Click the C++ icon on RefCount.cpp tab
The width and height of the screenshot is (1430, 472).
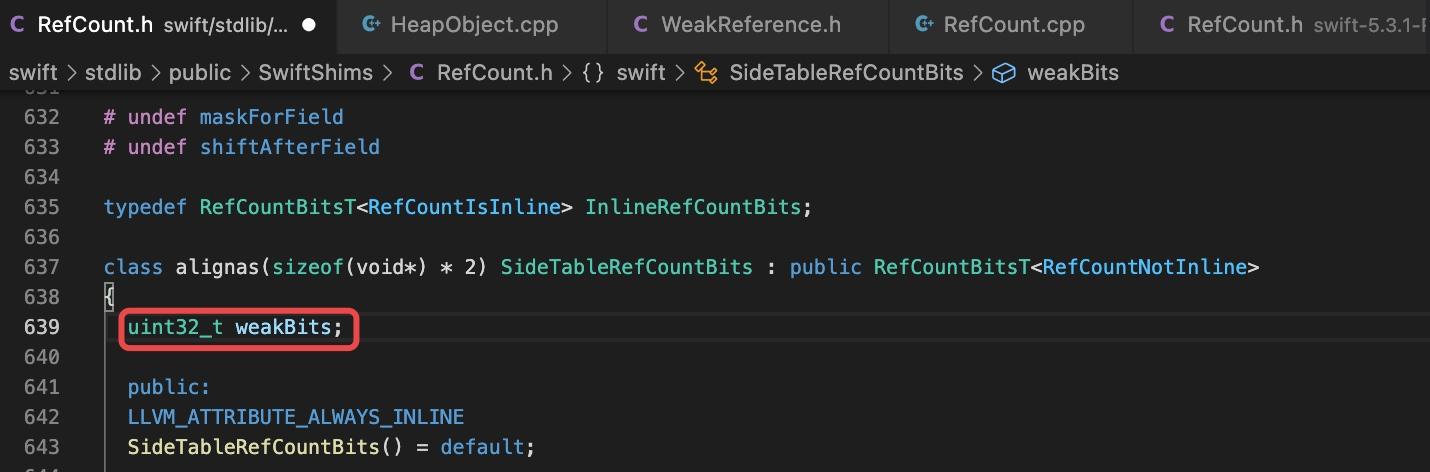pyautogui.click(x=924, y=25)
